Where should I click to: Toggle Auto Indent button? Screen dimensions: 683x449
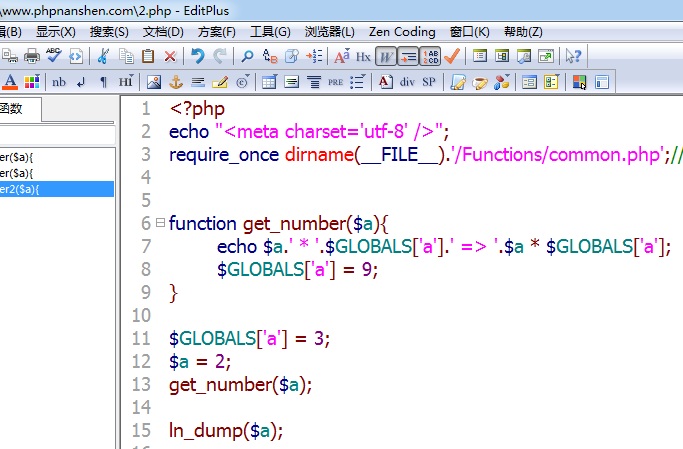tap(408, 56)
